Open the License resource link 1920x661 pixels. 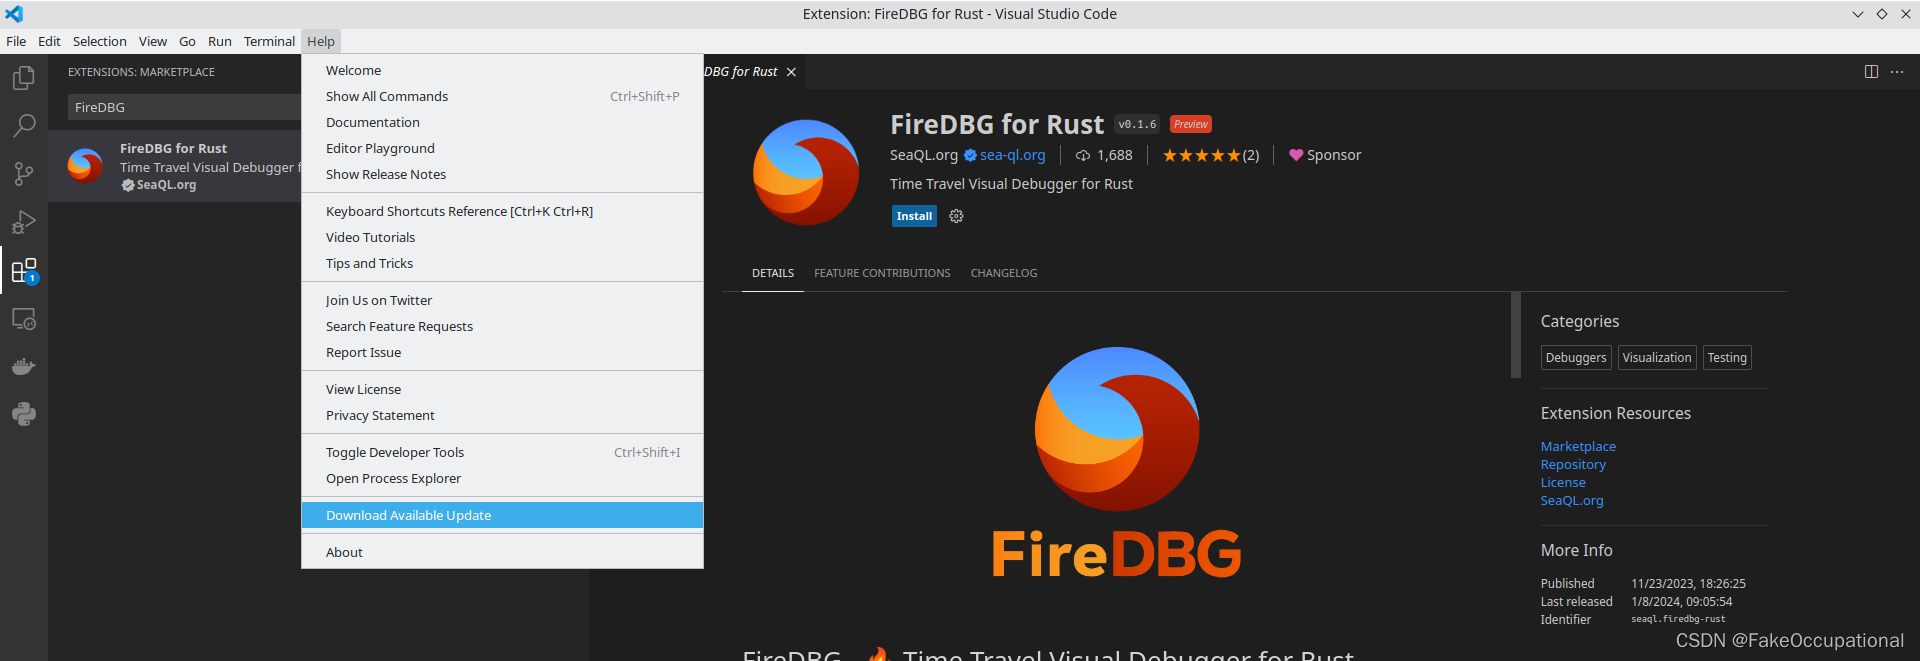pos(1563,483)
